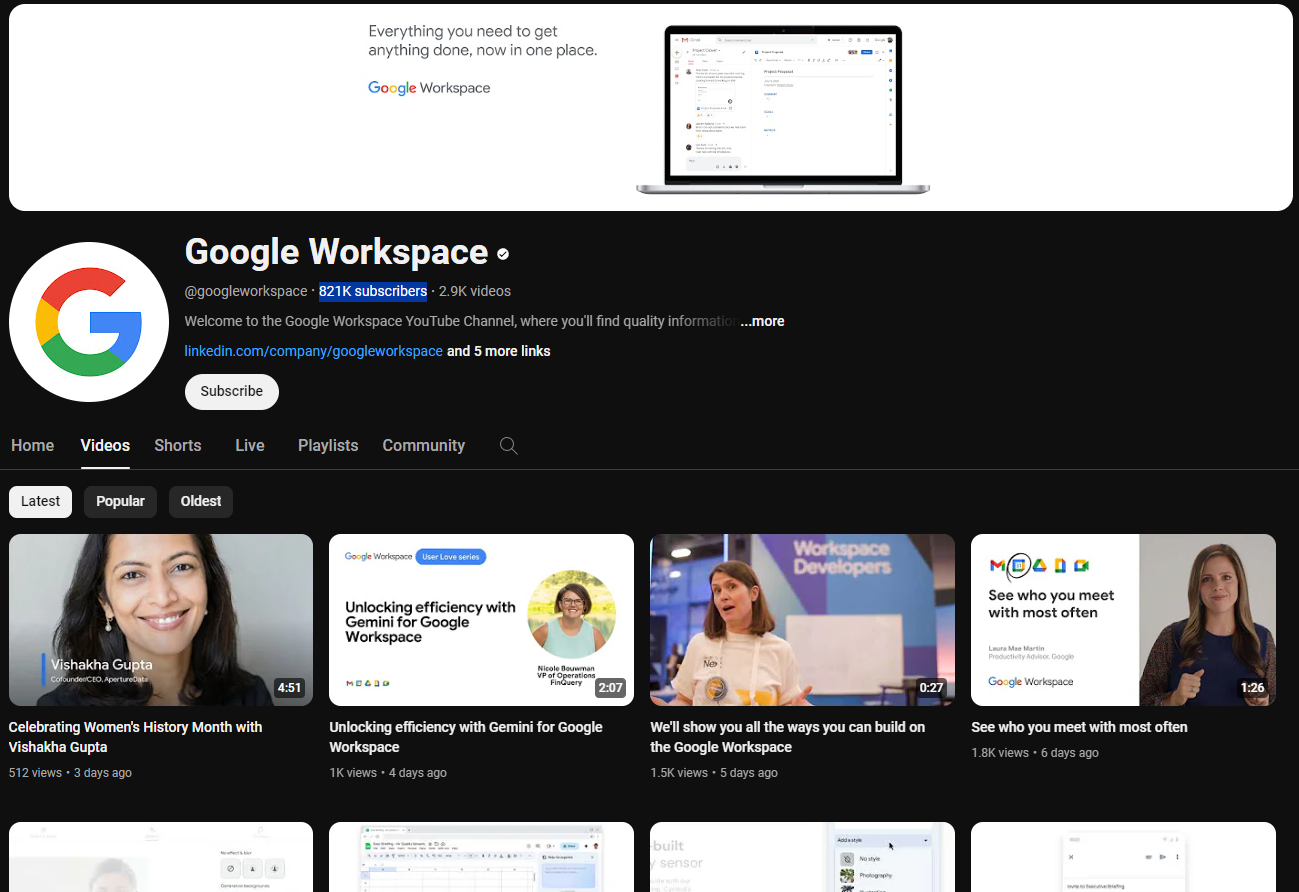The image size is (1299, 892).
Task: Select the Latest filter chip
Action: click(40, 501)
